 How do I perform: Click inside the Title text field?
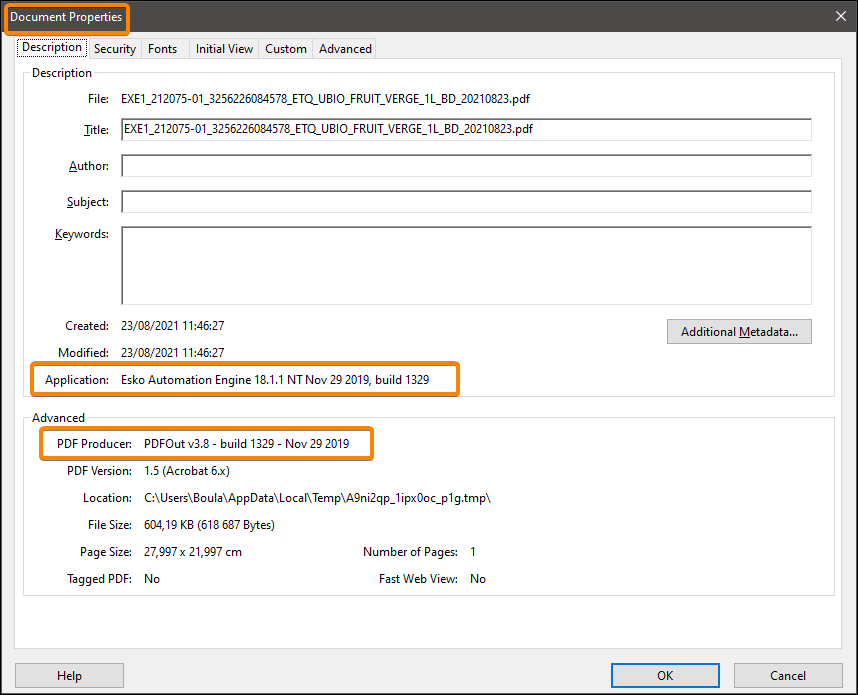coord(465,129)
